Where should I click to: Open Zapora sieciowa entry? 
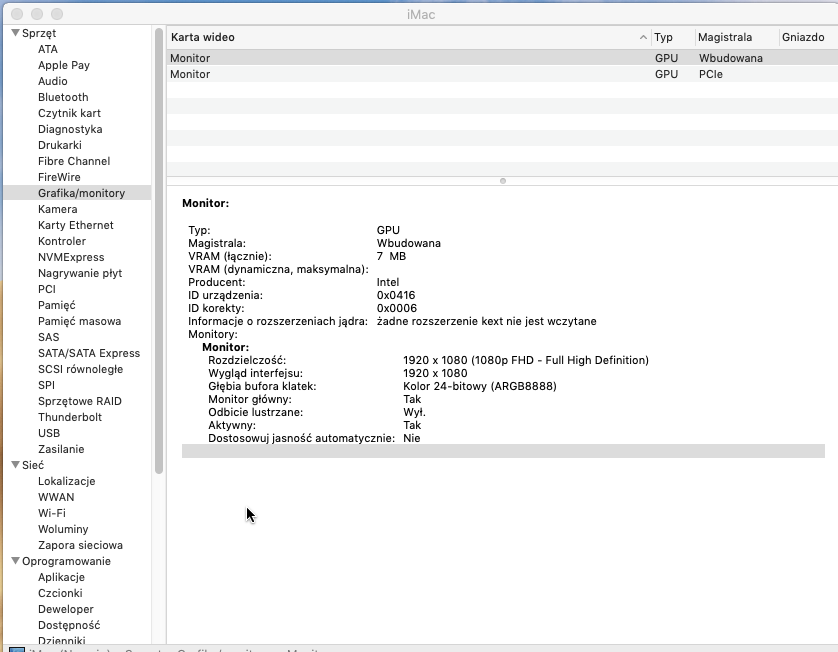click(80, 546)
